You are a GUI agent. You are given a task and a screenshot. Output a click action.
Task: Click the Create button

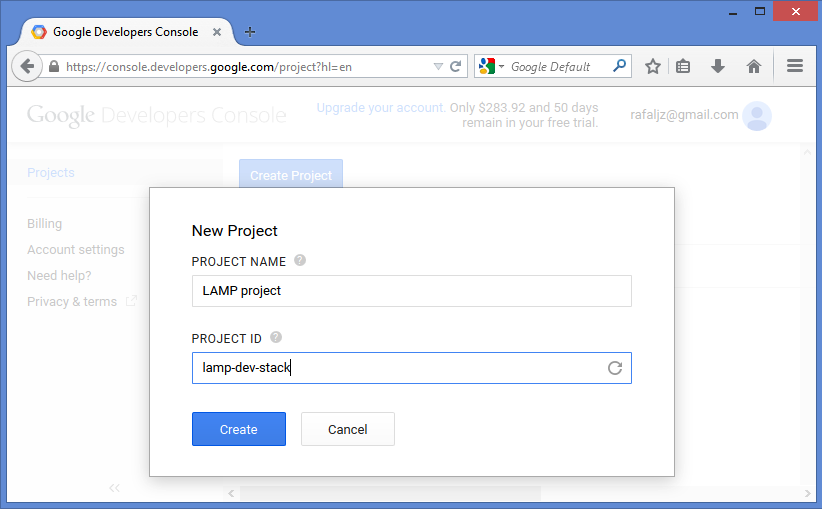[239, 429]
